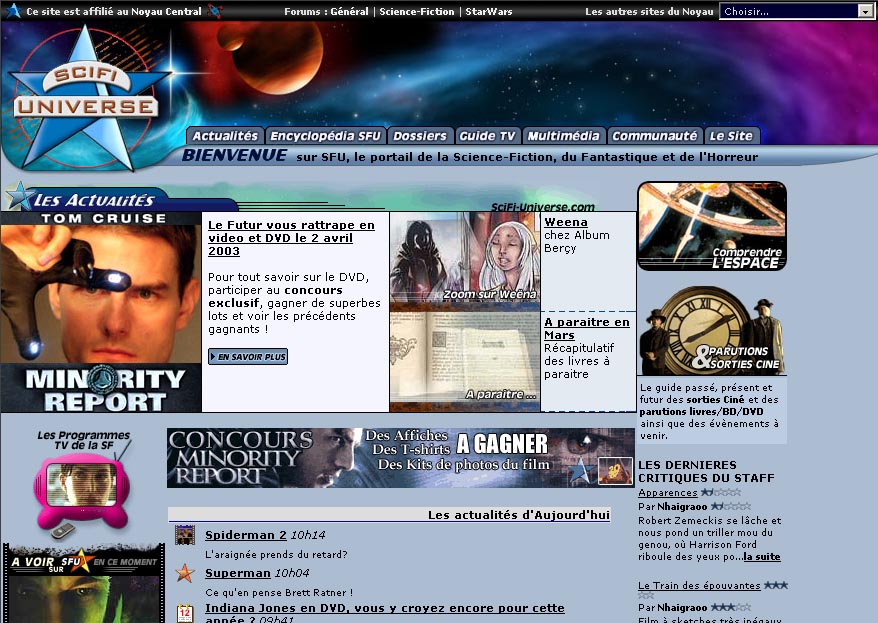This screenshot has width=878, height=623.
Task: Click the Minority Report Tom Cruise poster
Action: pos(101,312)
